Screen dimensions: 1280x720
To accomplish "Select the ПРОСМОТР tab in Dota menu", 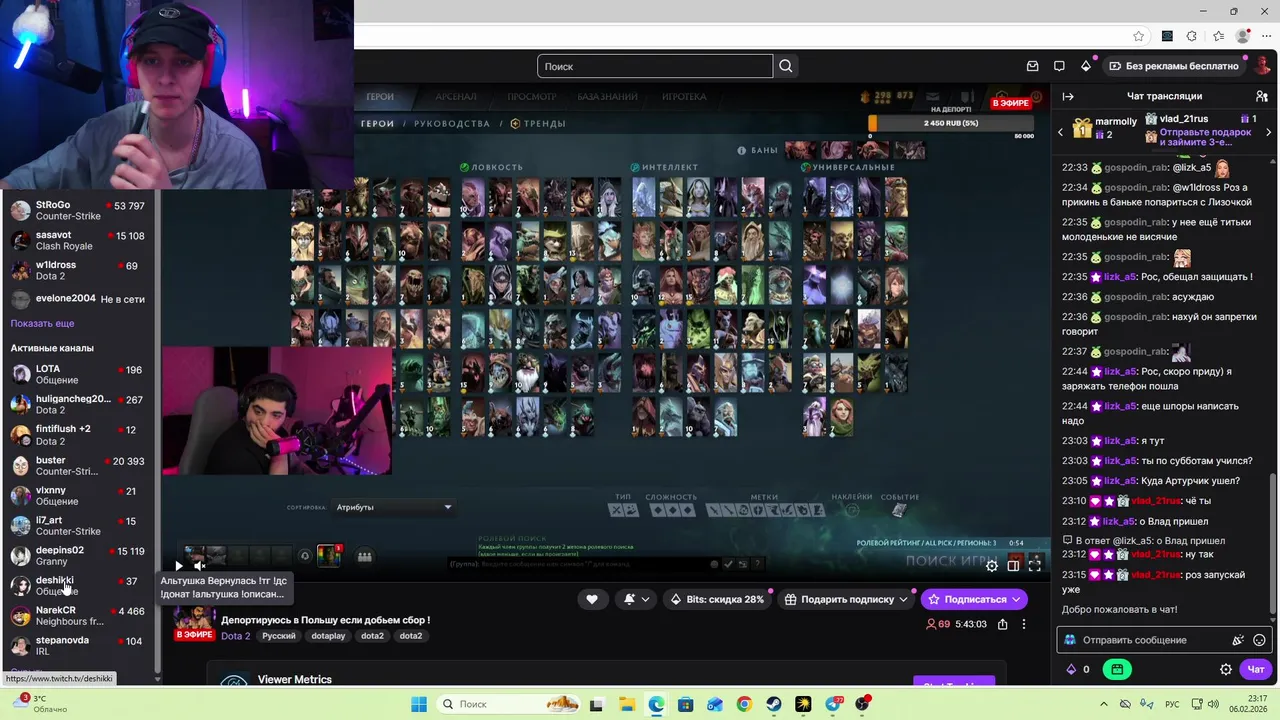I will pyautogui.click(x=531, y=97).
